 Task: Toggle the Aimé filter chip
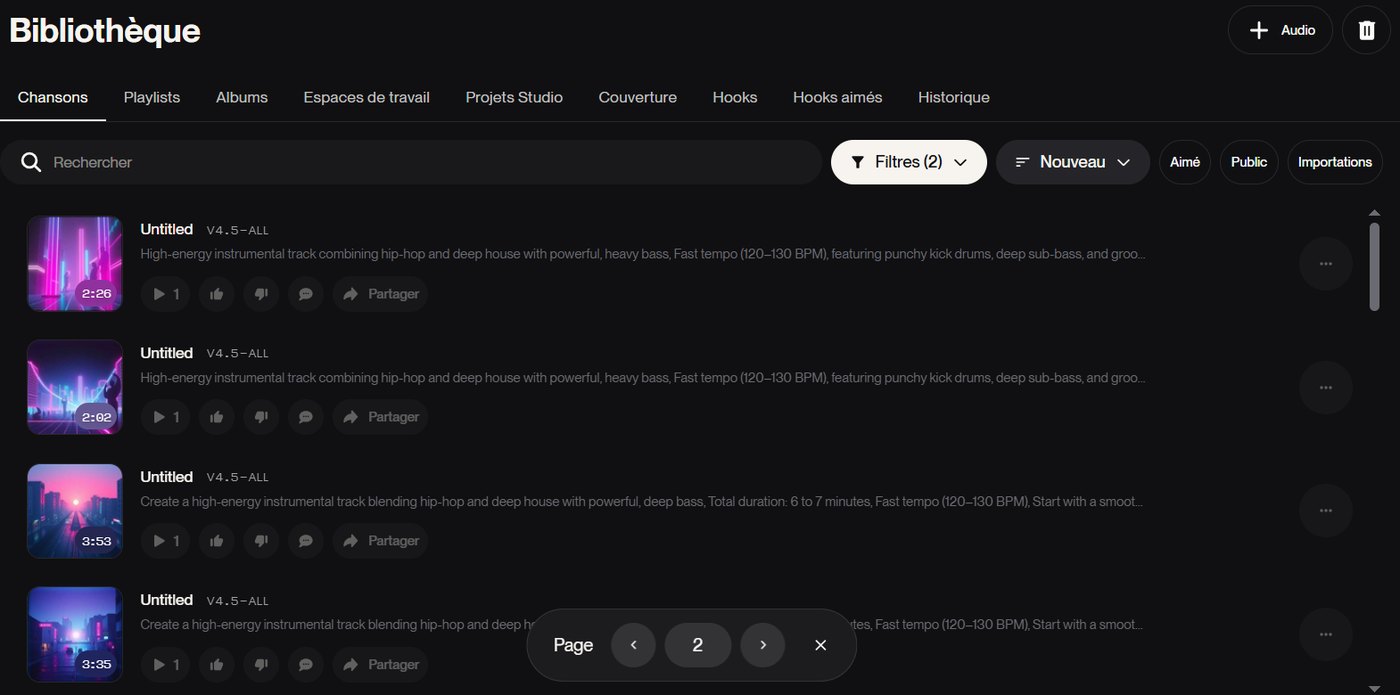click(x=1185, y=162)
